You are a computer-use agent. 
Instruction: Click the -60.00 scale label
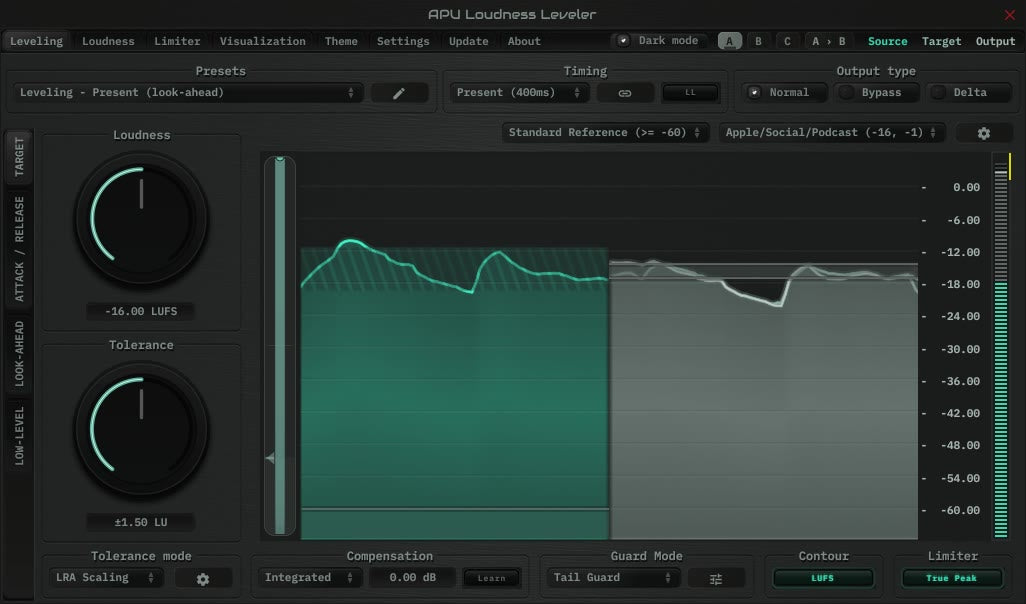point(960,510)
